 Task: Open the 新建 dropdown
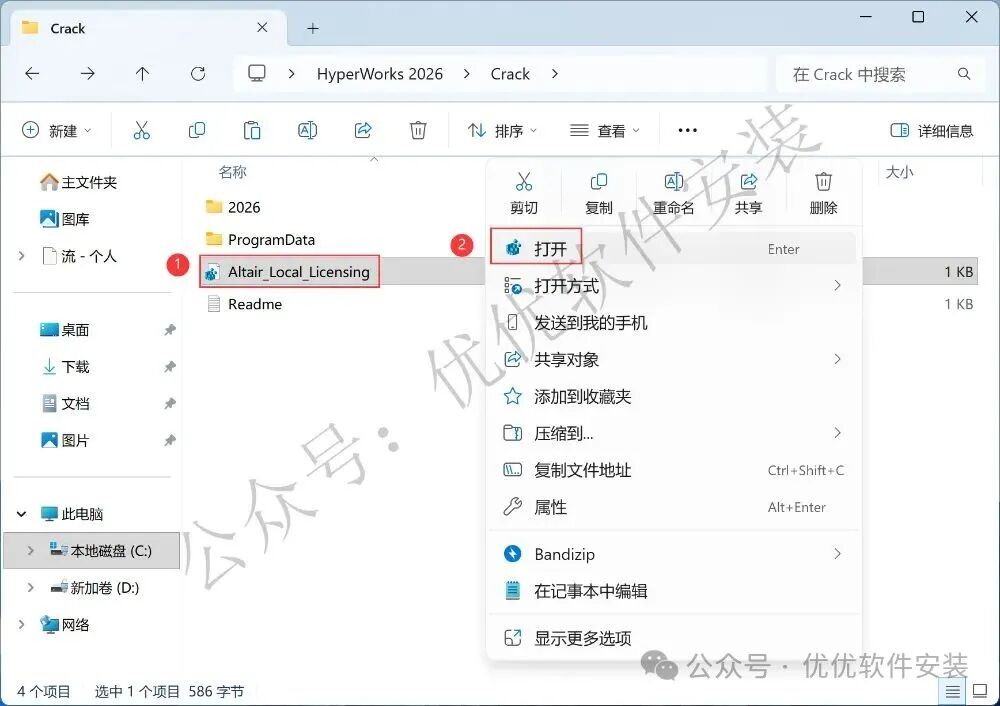coord(57,131)
